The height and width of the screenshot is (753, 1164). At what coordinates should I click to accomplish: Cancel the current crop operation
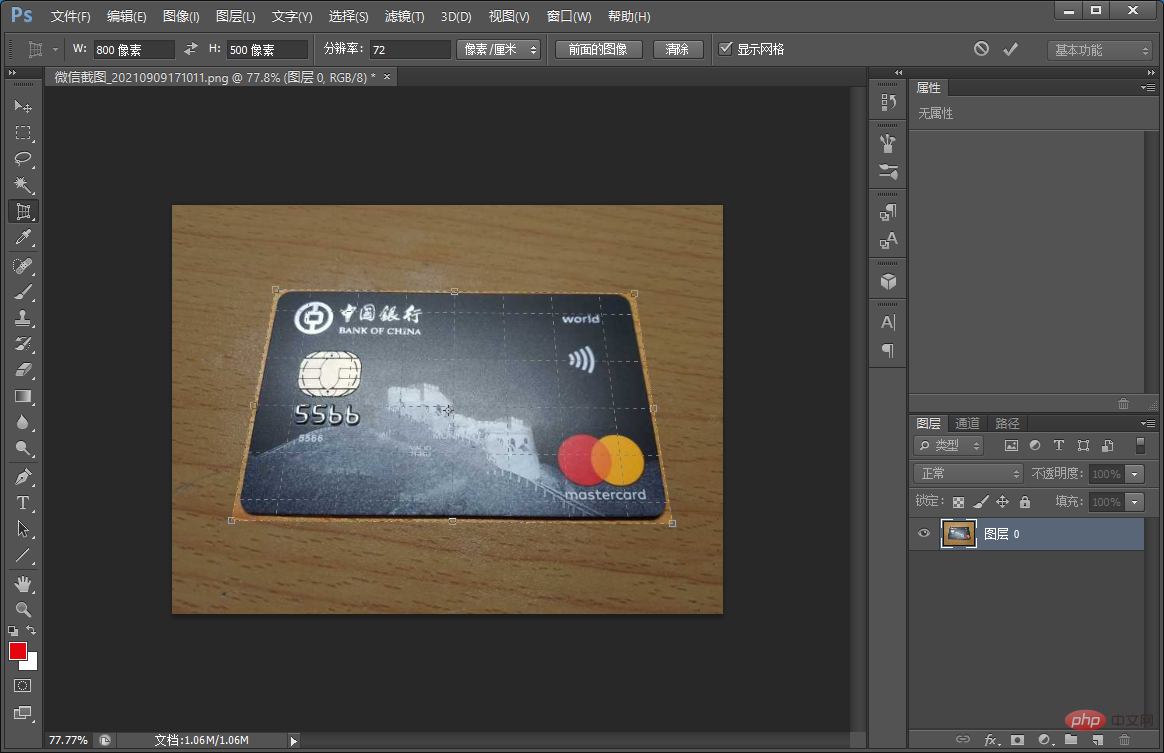[x=981, y=49]
